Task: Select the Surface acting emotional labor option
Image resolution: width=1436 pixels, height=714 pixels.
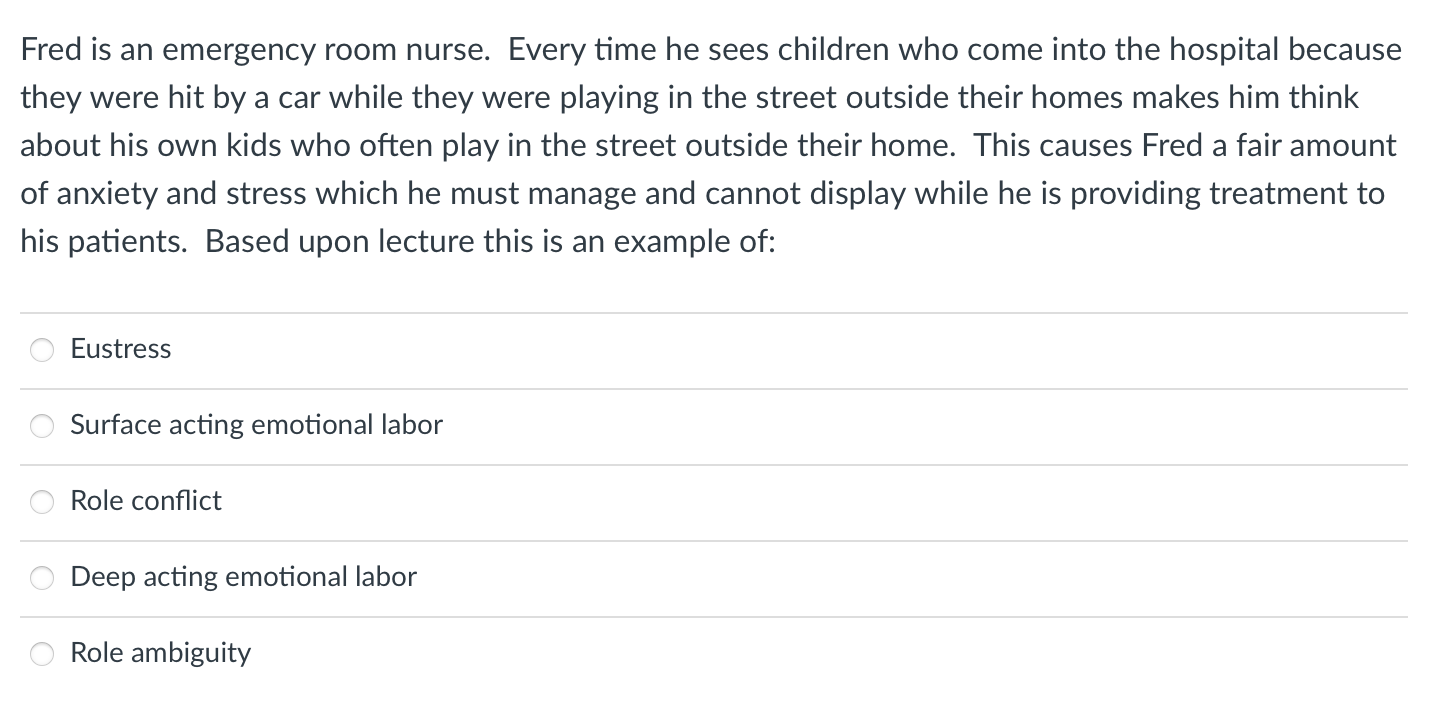Action: tap(42, 426)
